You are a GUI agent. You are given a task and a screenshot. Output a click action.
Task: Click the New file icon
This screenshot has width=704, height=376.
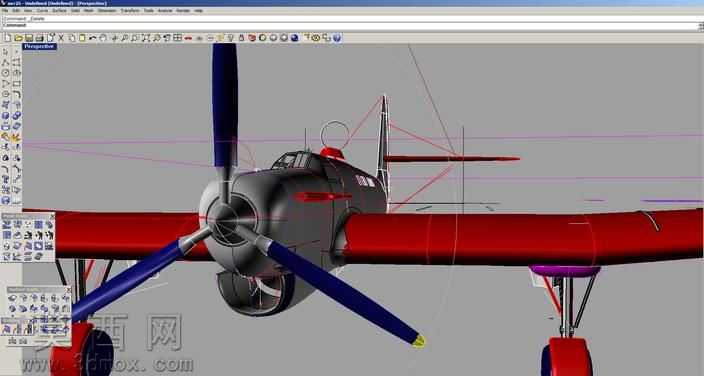(8, 38)
